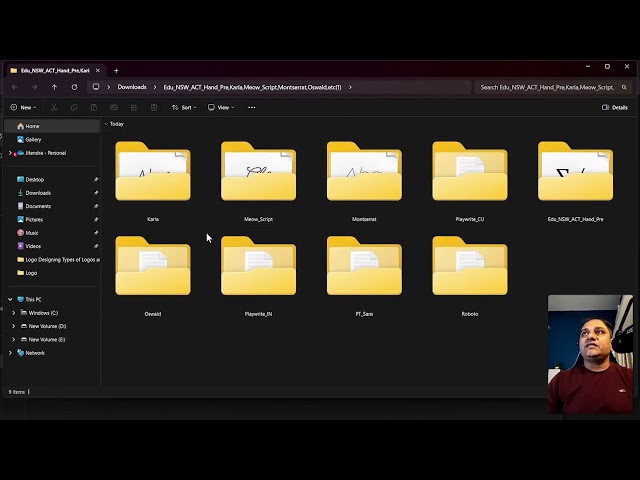Click the search magnifier icon

click(x=624, y=87)
